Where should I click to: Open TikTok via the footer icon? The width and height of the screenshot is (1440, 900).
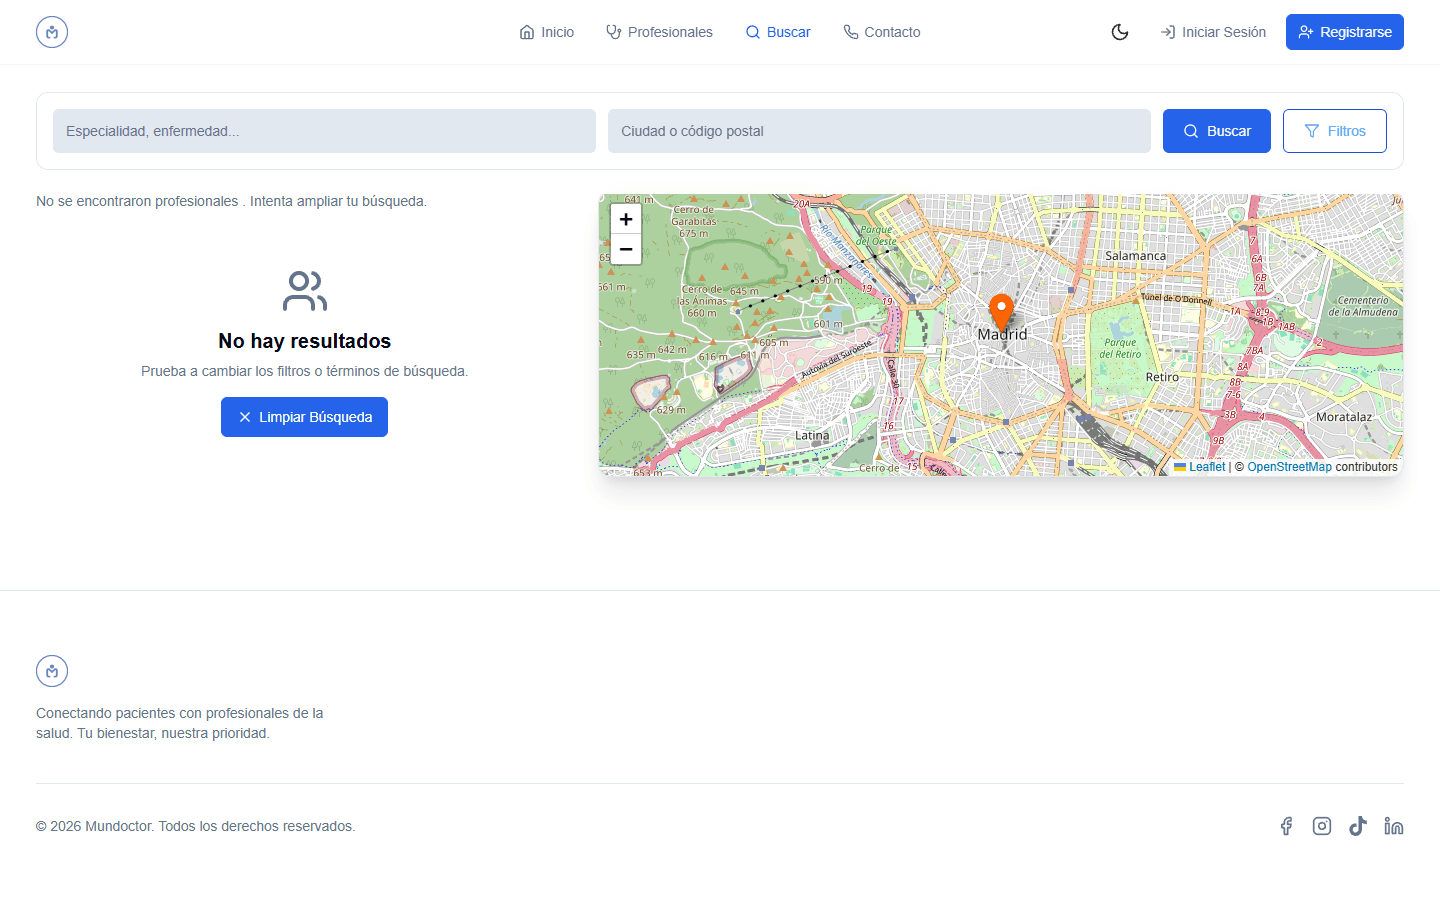click(x=1358, y=825)
